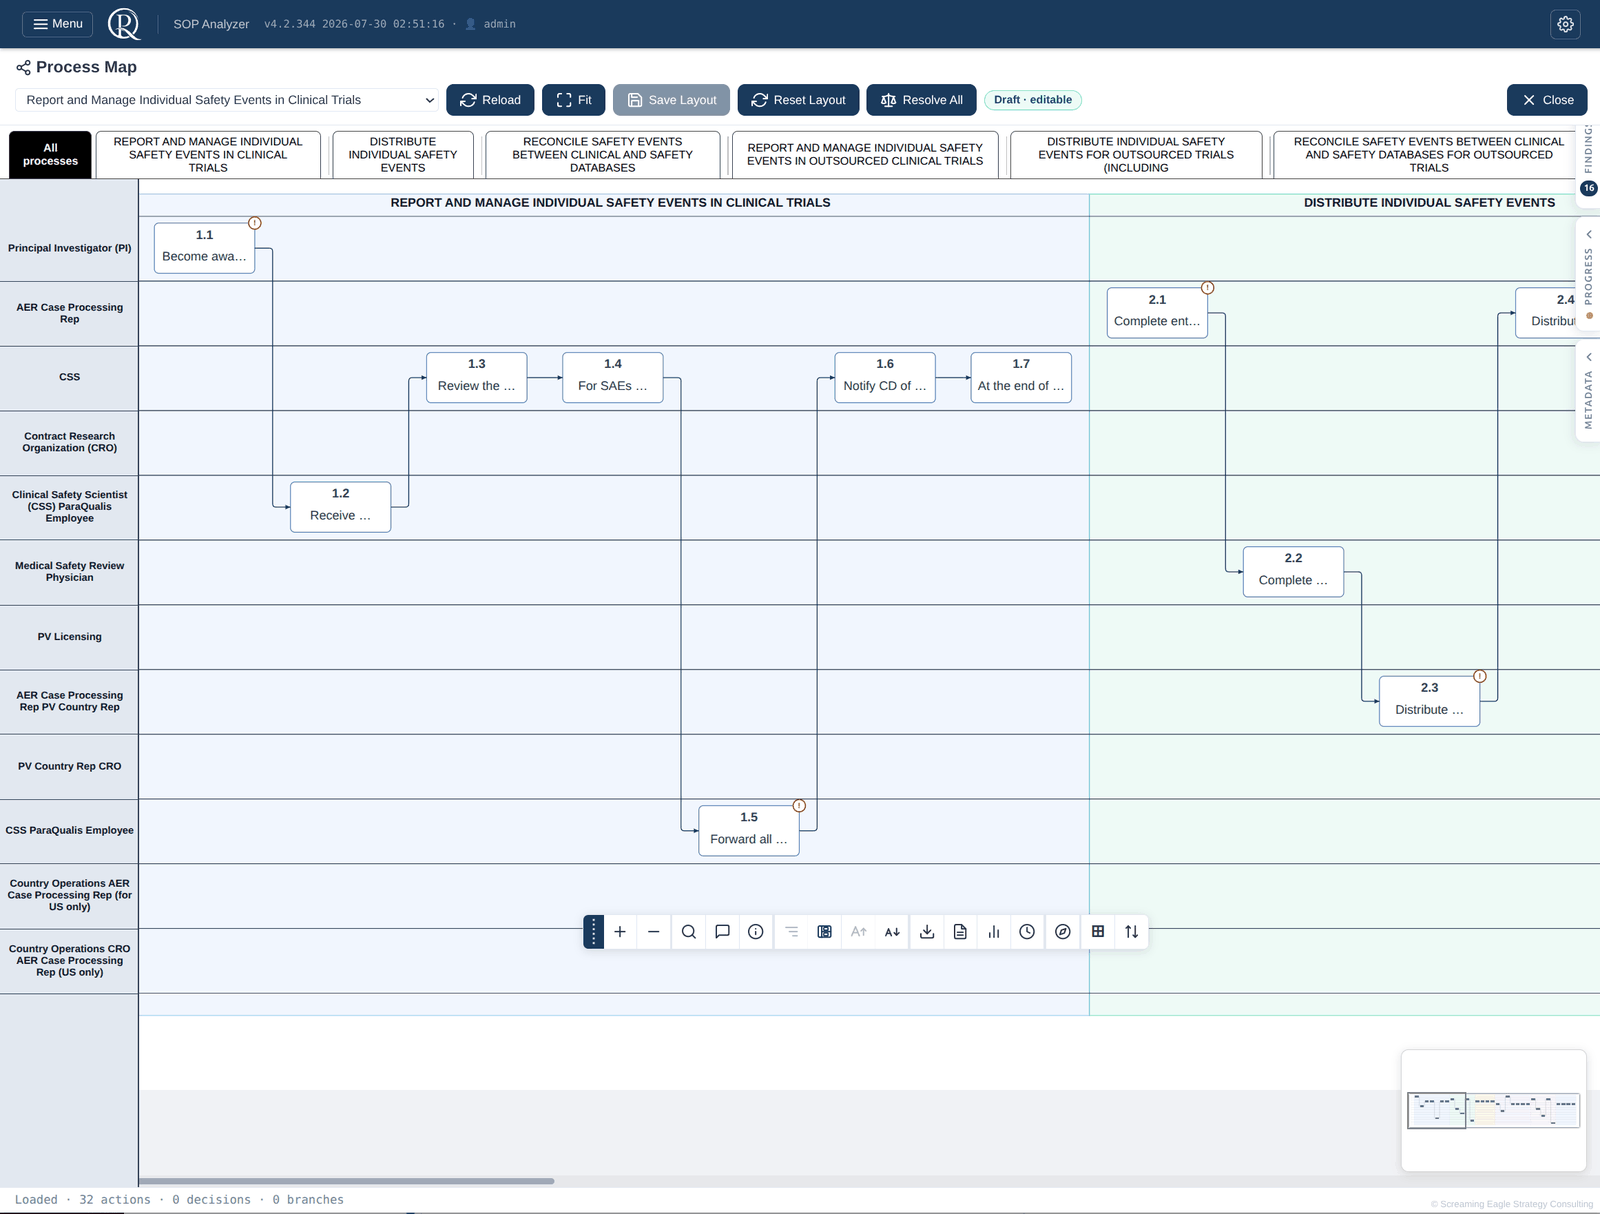Image resolution: width=1600 pixels, height=1214 pixels.
Task: Select the Distribute Individual Safety Events tab
Action: 403,154
